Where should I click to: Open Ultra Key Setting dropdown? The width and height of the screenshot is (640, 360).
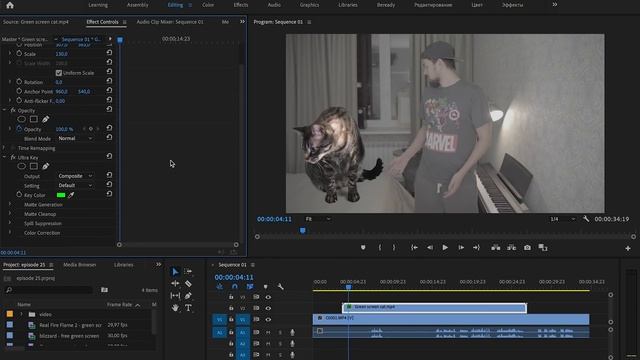coord(75,185)
